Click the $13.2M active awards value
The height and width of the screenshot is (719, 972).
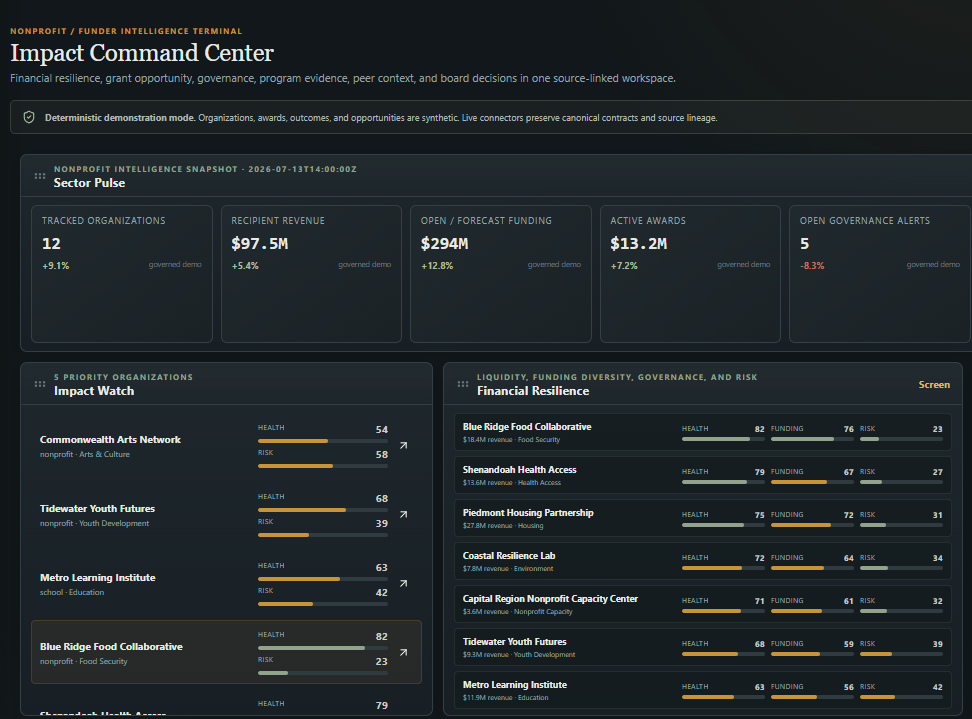[638, 244]
